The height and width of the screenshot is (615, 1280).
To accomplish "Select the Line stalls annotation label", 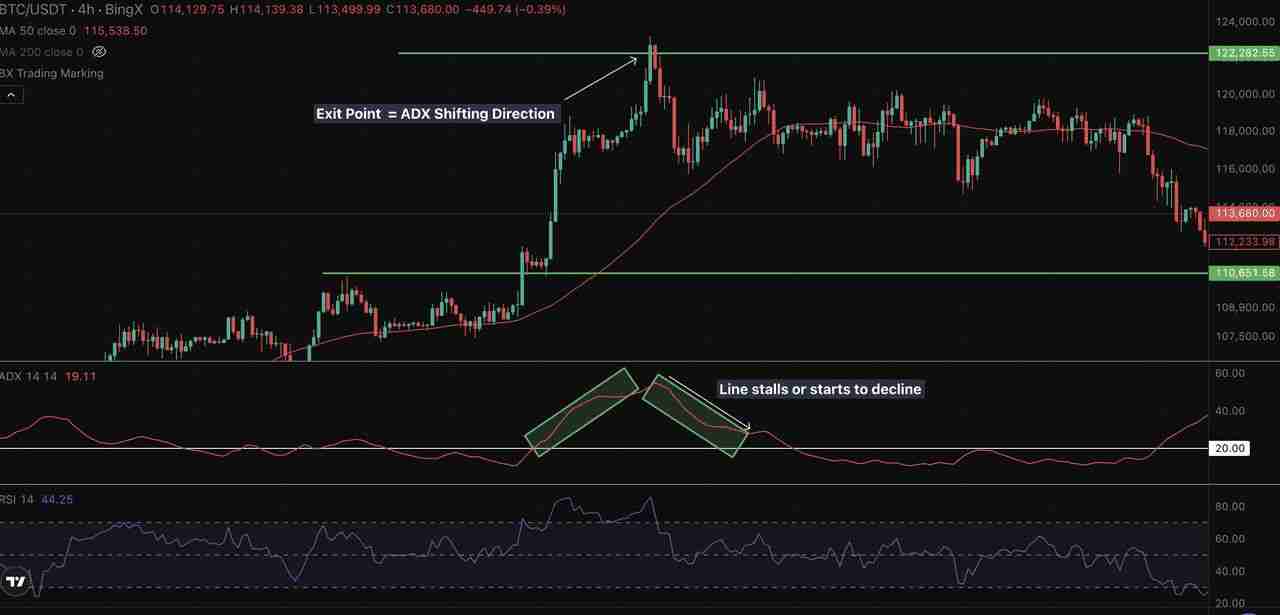I will (820, 389).
